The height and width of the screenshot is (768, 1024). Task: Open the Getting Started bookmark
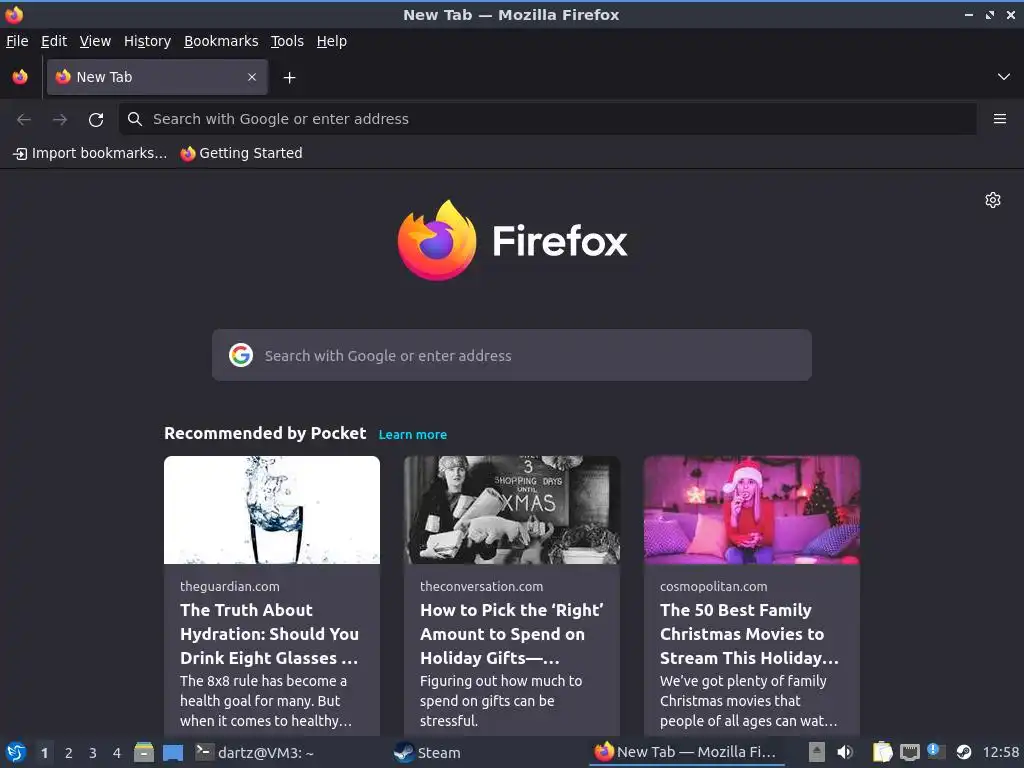click(242, 153)
